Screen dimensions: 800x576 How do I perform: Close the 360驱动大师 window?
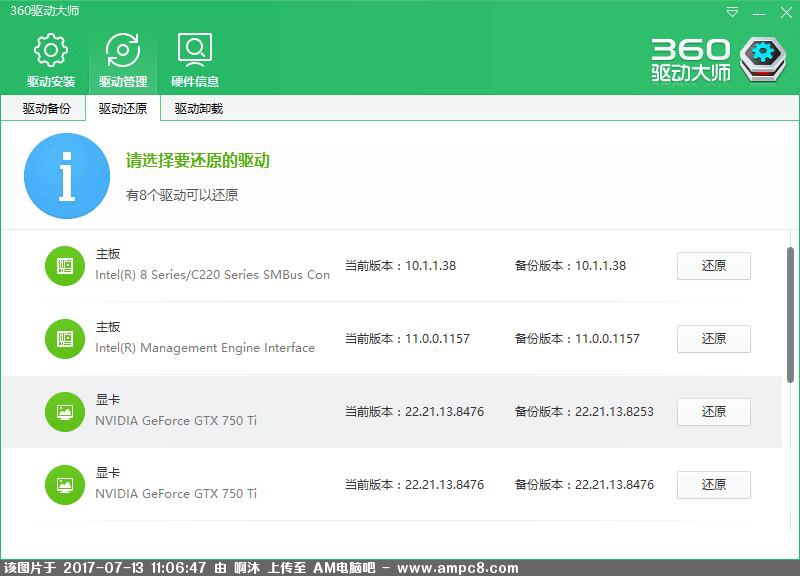(786, 12)
